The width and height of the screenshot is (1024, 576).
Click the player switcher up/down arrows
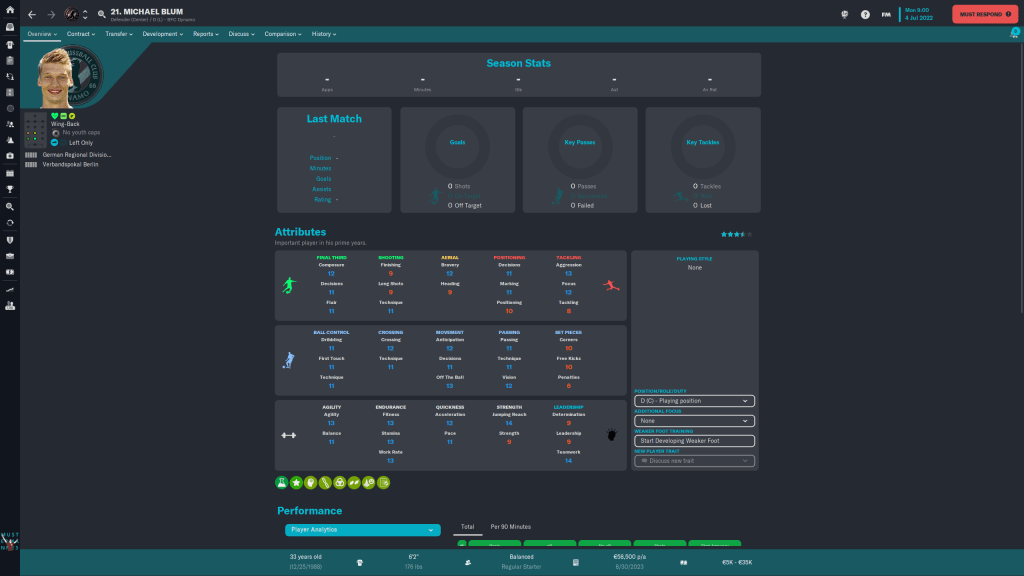(84, 14)
